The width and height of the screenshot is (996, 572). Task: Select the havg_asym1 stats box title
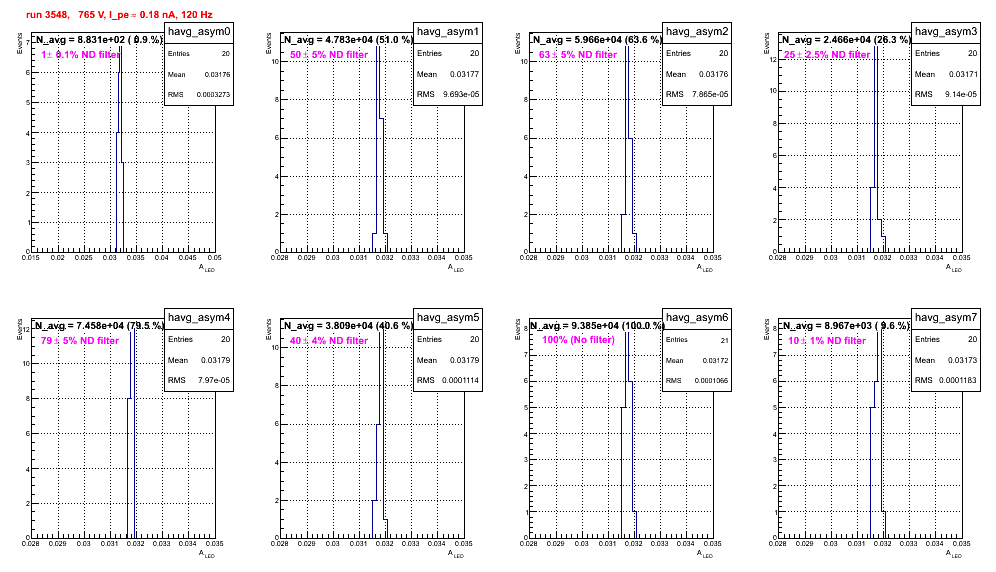[x=448, y=31]
